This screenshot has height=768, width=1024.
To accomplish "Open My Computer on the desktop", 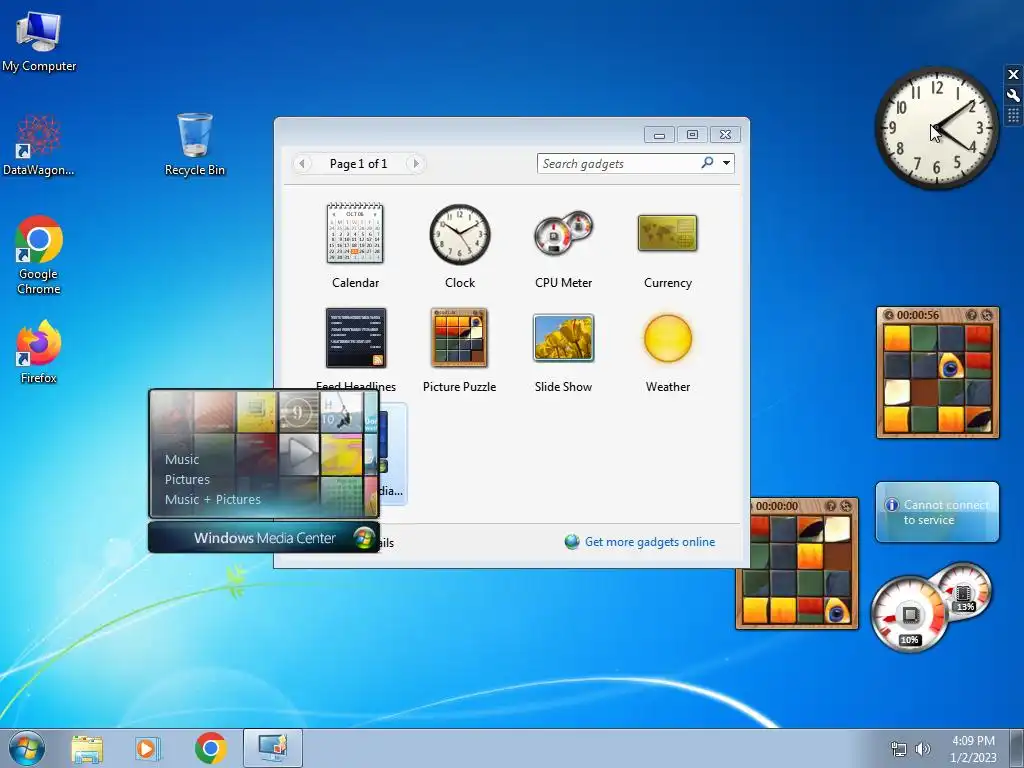I will (39, 41).
